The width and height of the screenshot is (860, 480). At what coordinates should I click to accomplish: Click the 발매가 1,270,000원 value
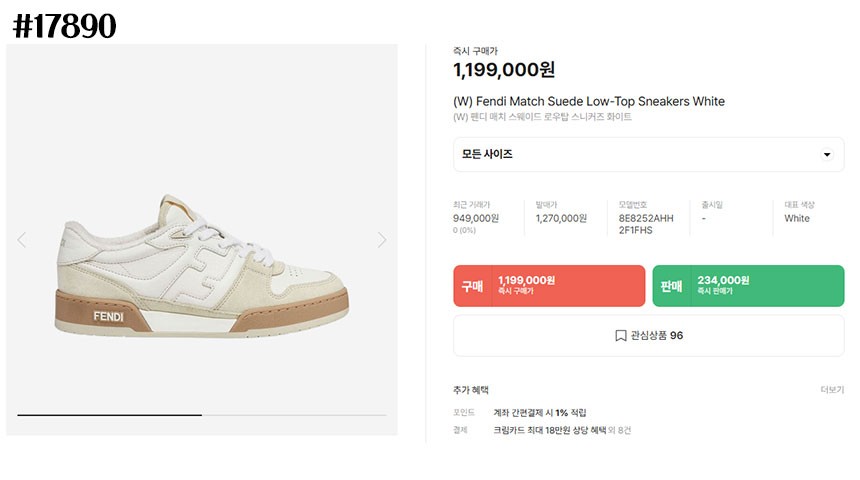click(x=561, y=218)
